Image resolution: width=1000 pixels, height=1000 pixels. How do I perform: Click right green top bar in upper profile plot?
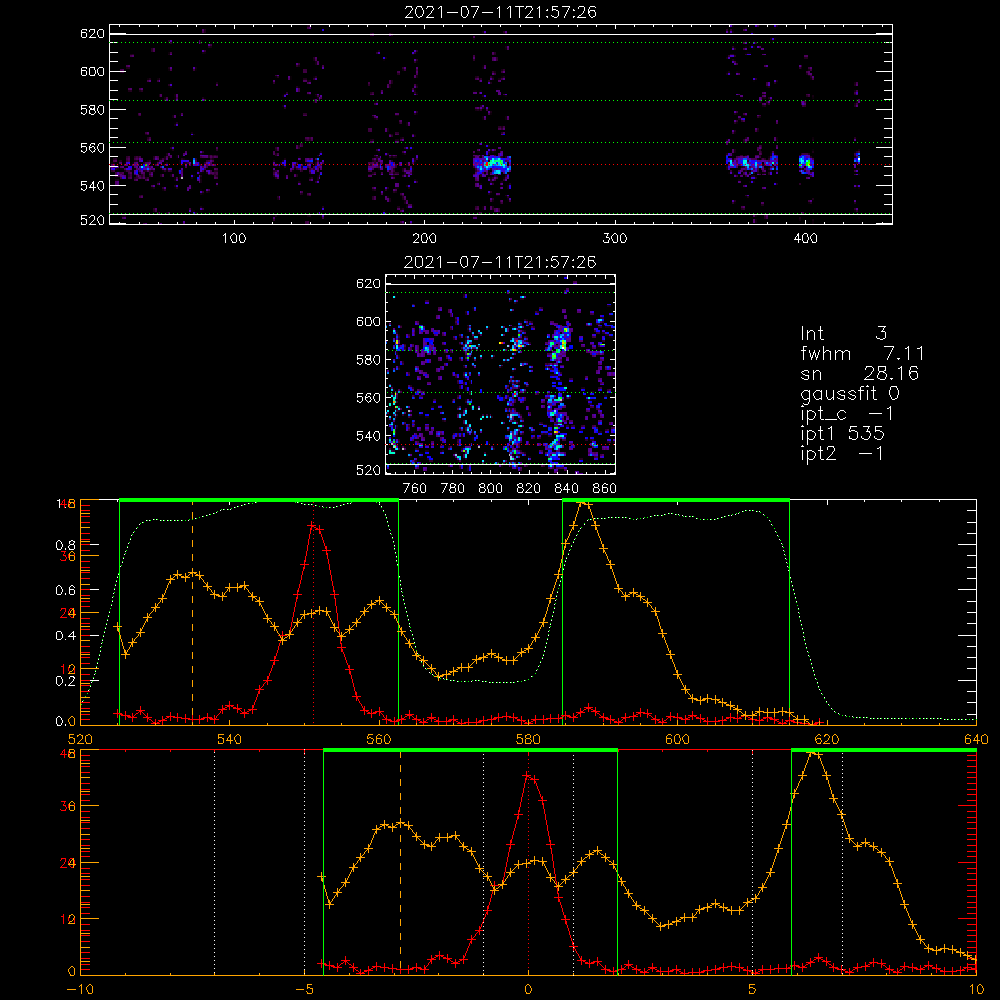click(676, 500)
